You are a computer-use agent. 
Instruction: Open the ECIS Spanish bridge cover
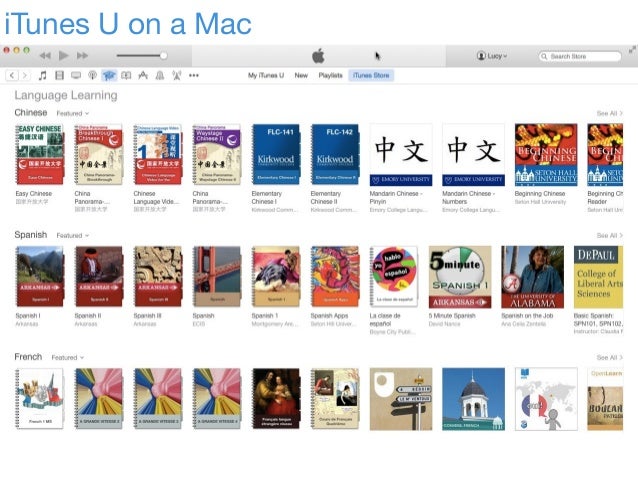click(216, 276)
